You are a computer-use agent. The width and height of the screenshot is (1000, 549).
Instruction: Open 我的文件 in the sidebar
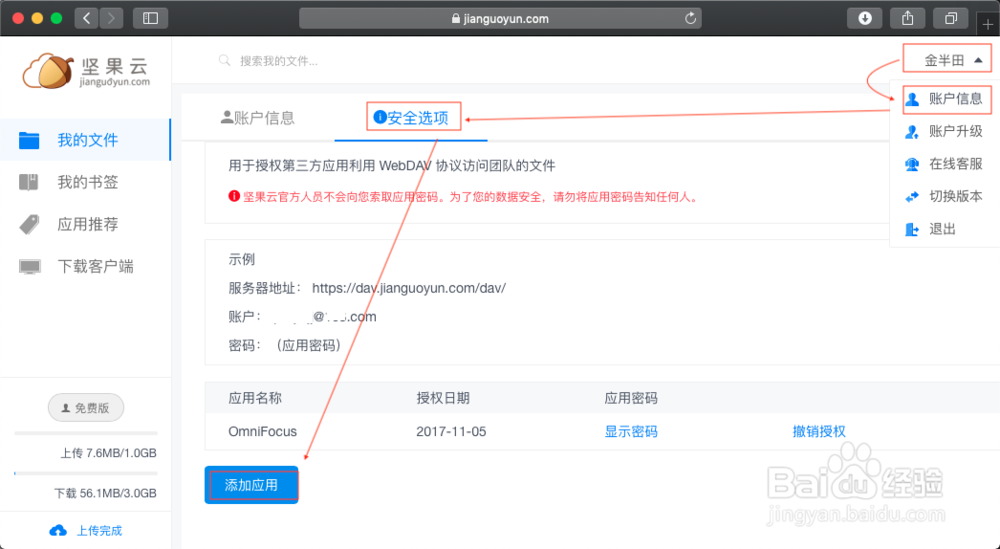coord(85,140)
